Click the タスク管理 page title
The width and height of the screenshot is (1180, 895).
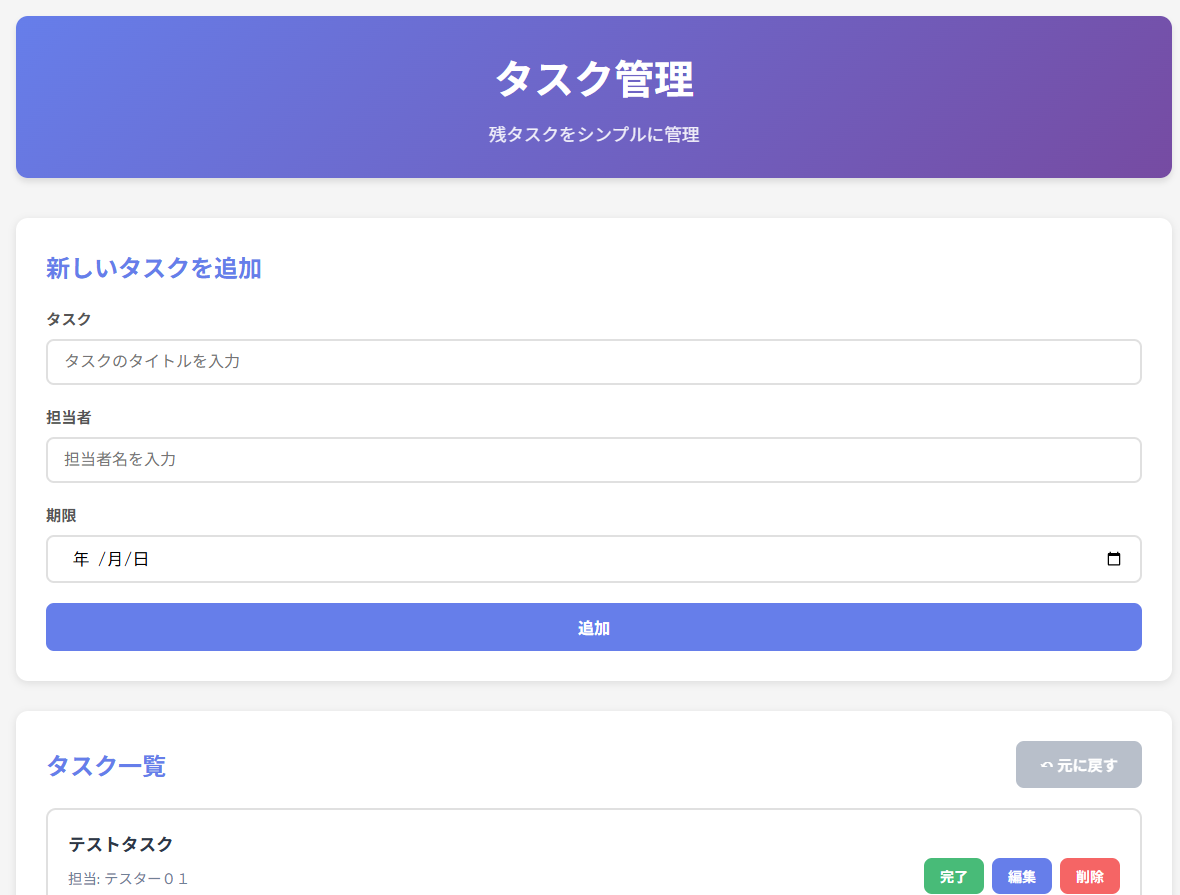point(594,80)
